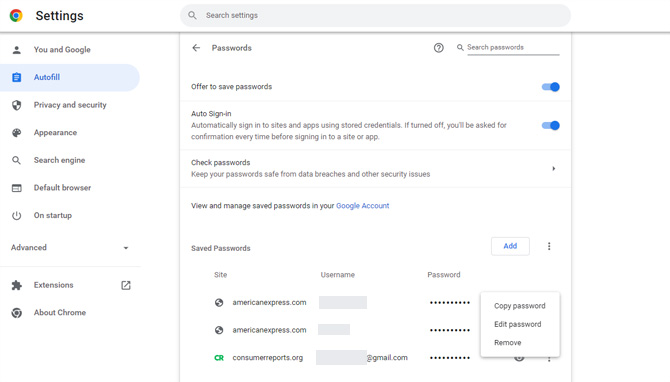The image size is (670, 382).
Task: Open the Appearance settings page
Action: tap(55, 133)
